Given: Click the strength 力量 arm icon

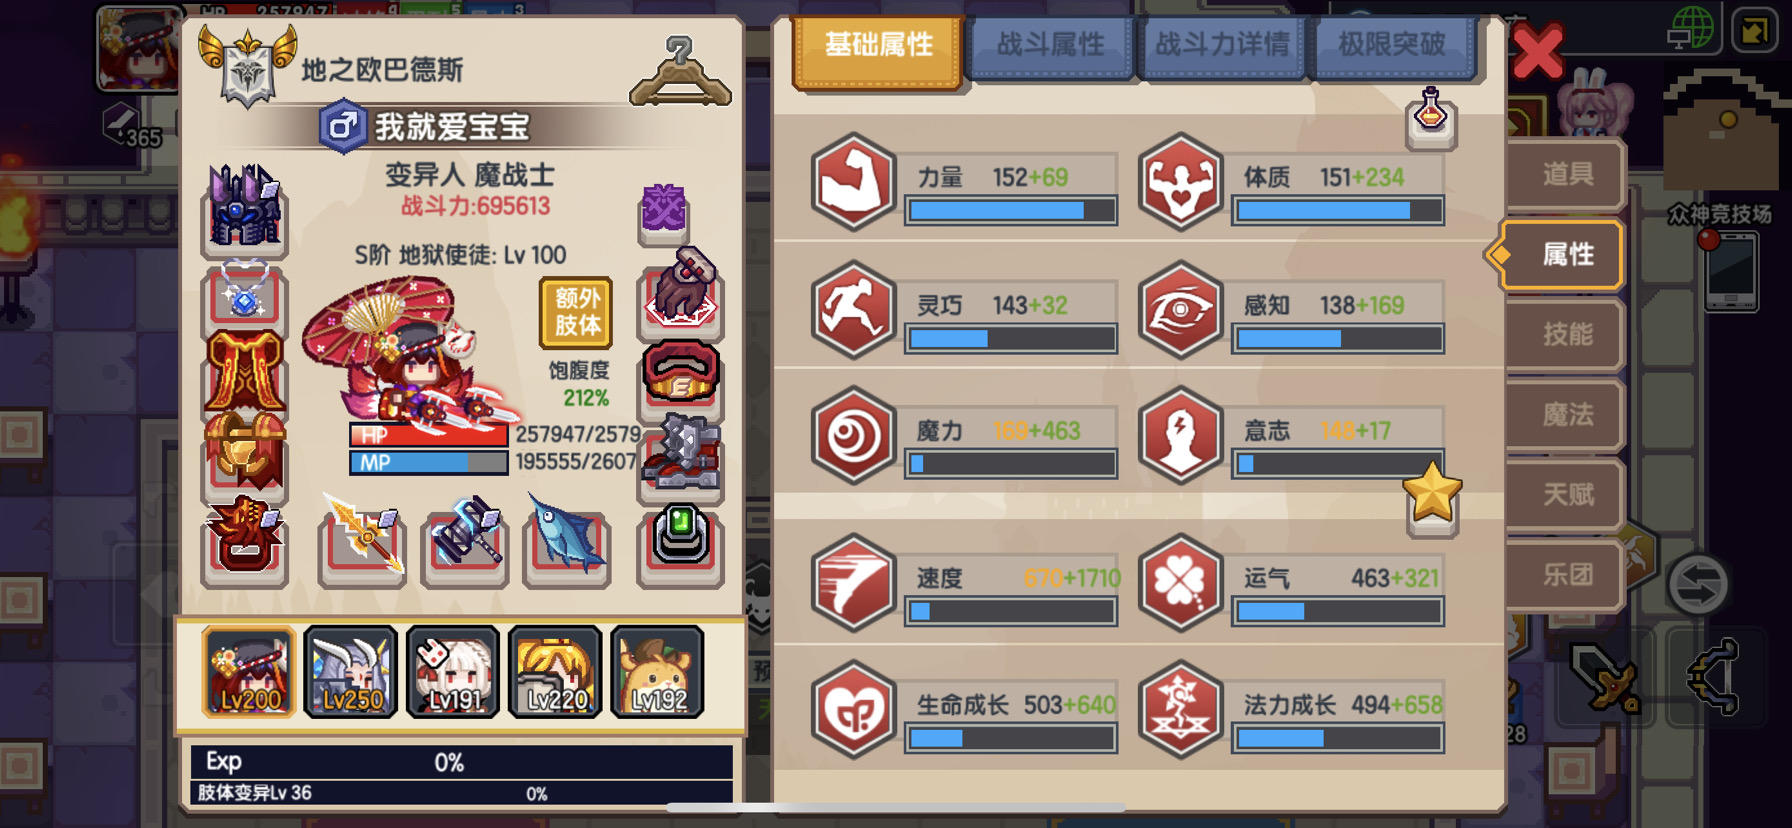Looking at the screenshot, I should click(853, 182).
